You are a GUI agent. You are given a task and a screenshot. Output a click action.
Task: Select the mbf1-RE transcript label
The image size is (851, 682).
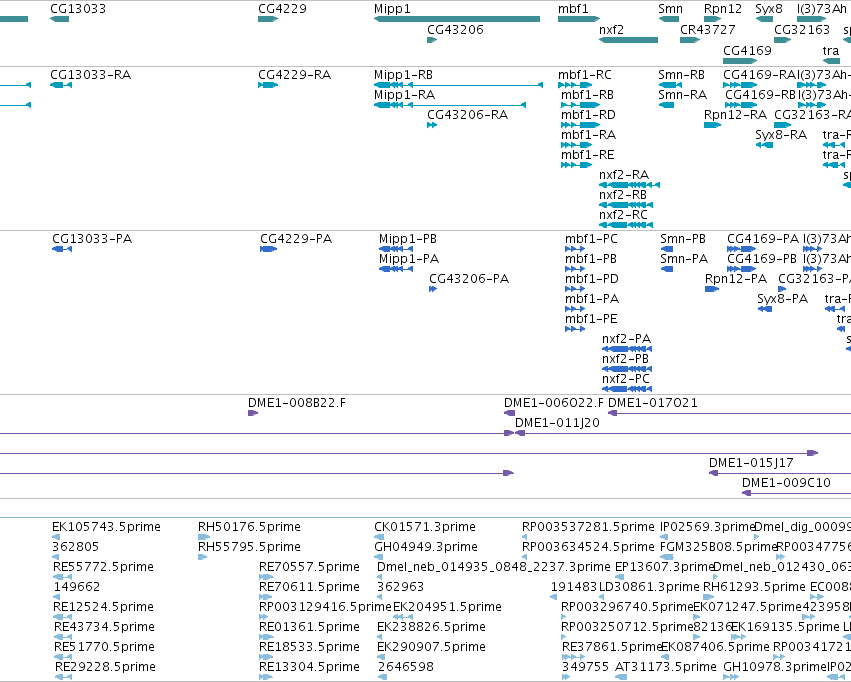pyautogui.click(x=588, y=155)
